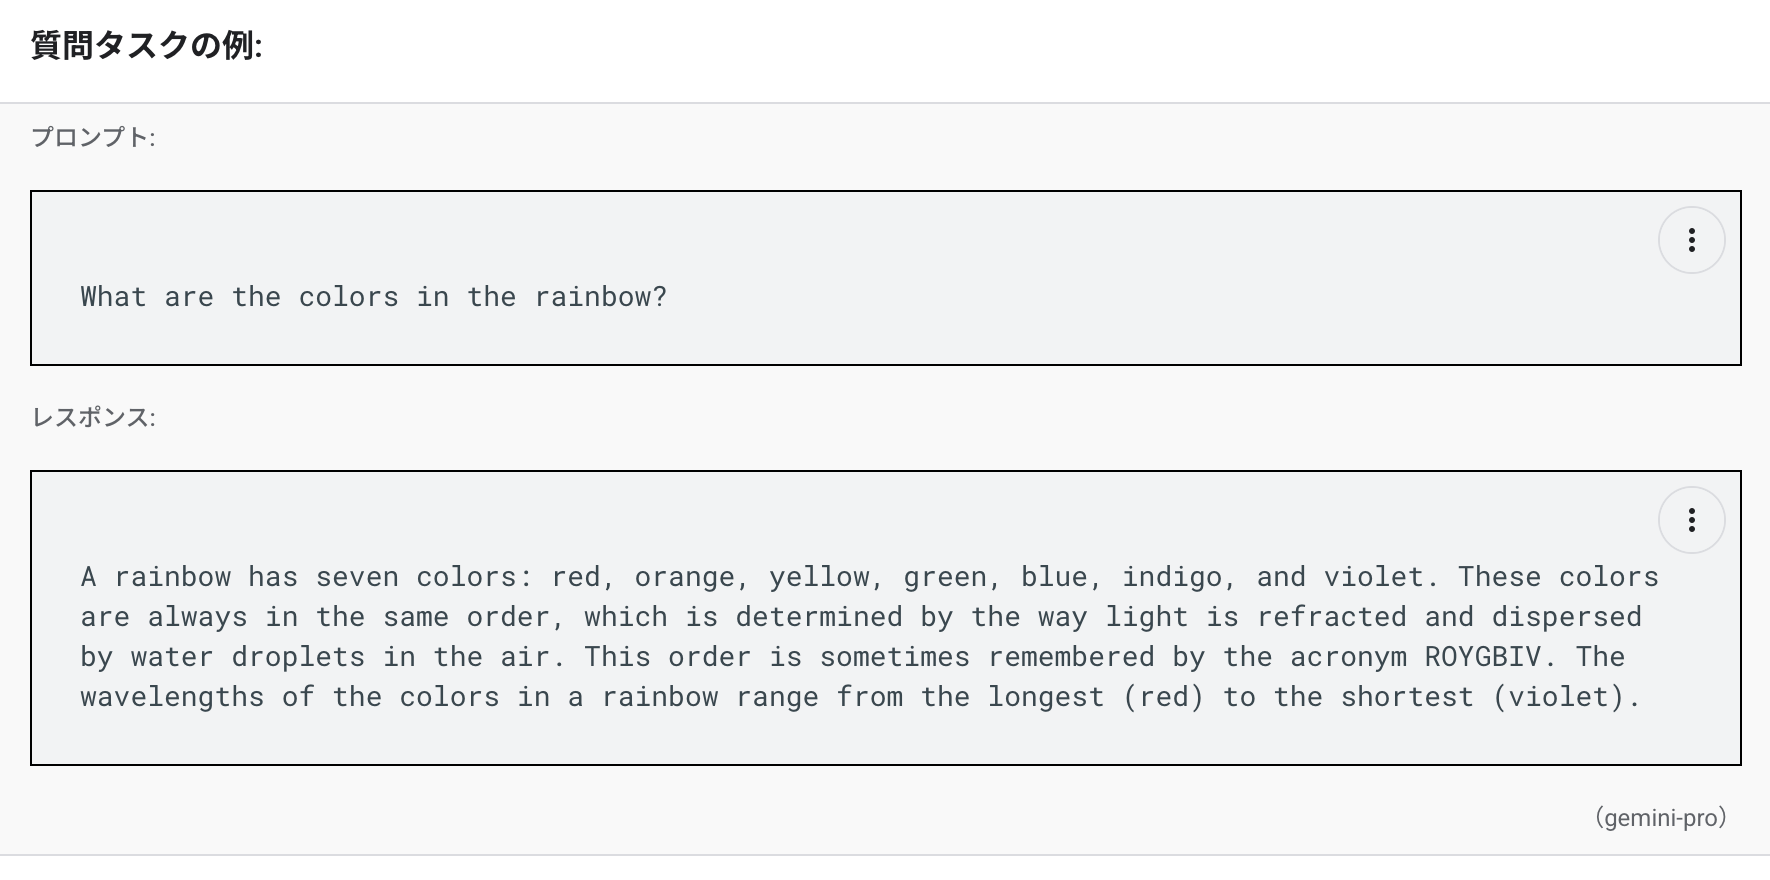Open the response box three-dot menu

pyautogui.click(x=1691, y=520)
